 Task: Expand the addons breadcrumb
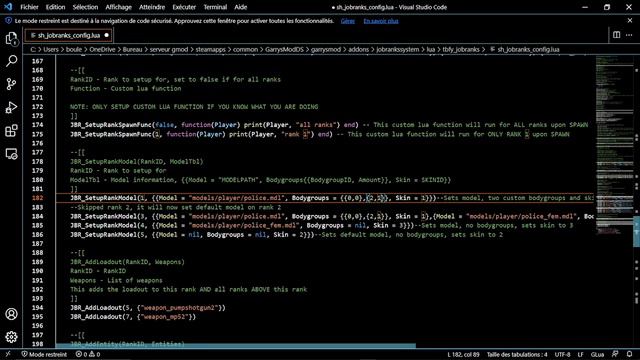click(358, 49)
